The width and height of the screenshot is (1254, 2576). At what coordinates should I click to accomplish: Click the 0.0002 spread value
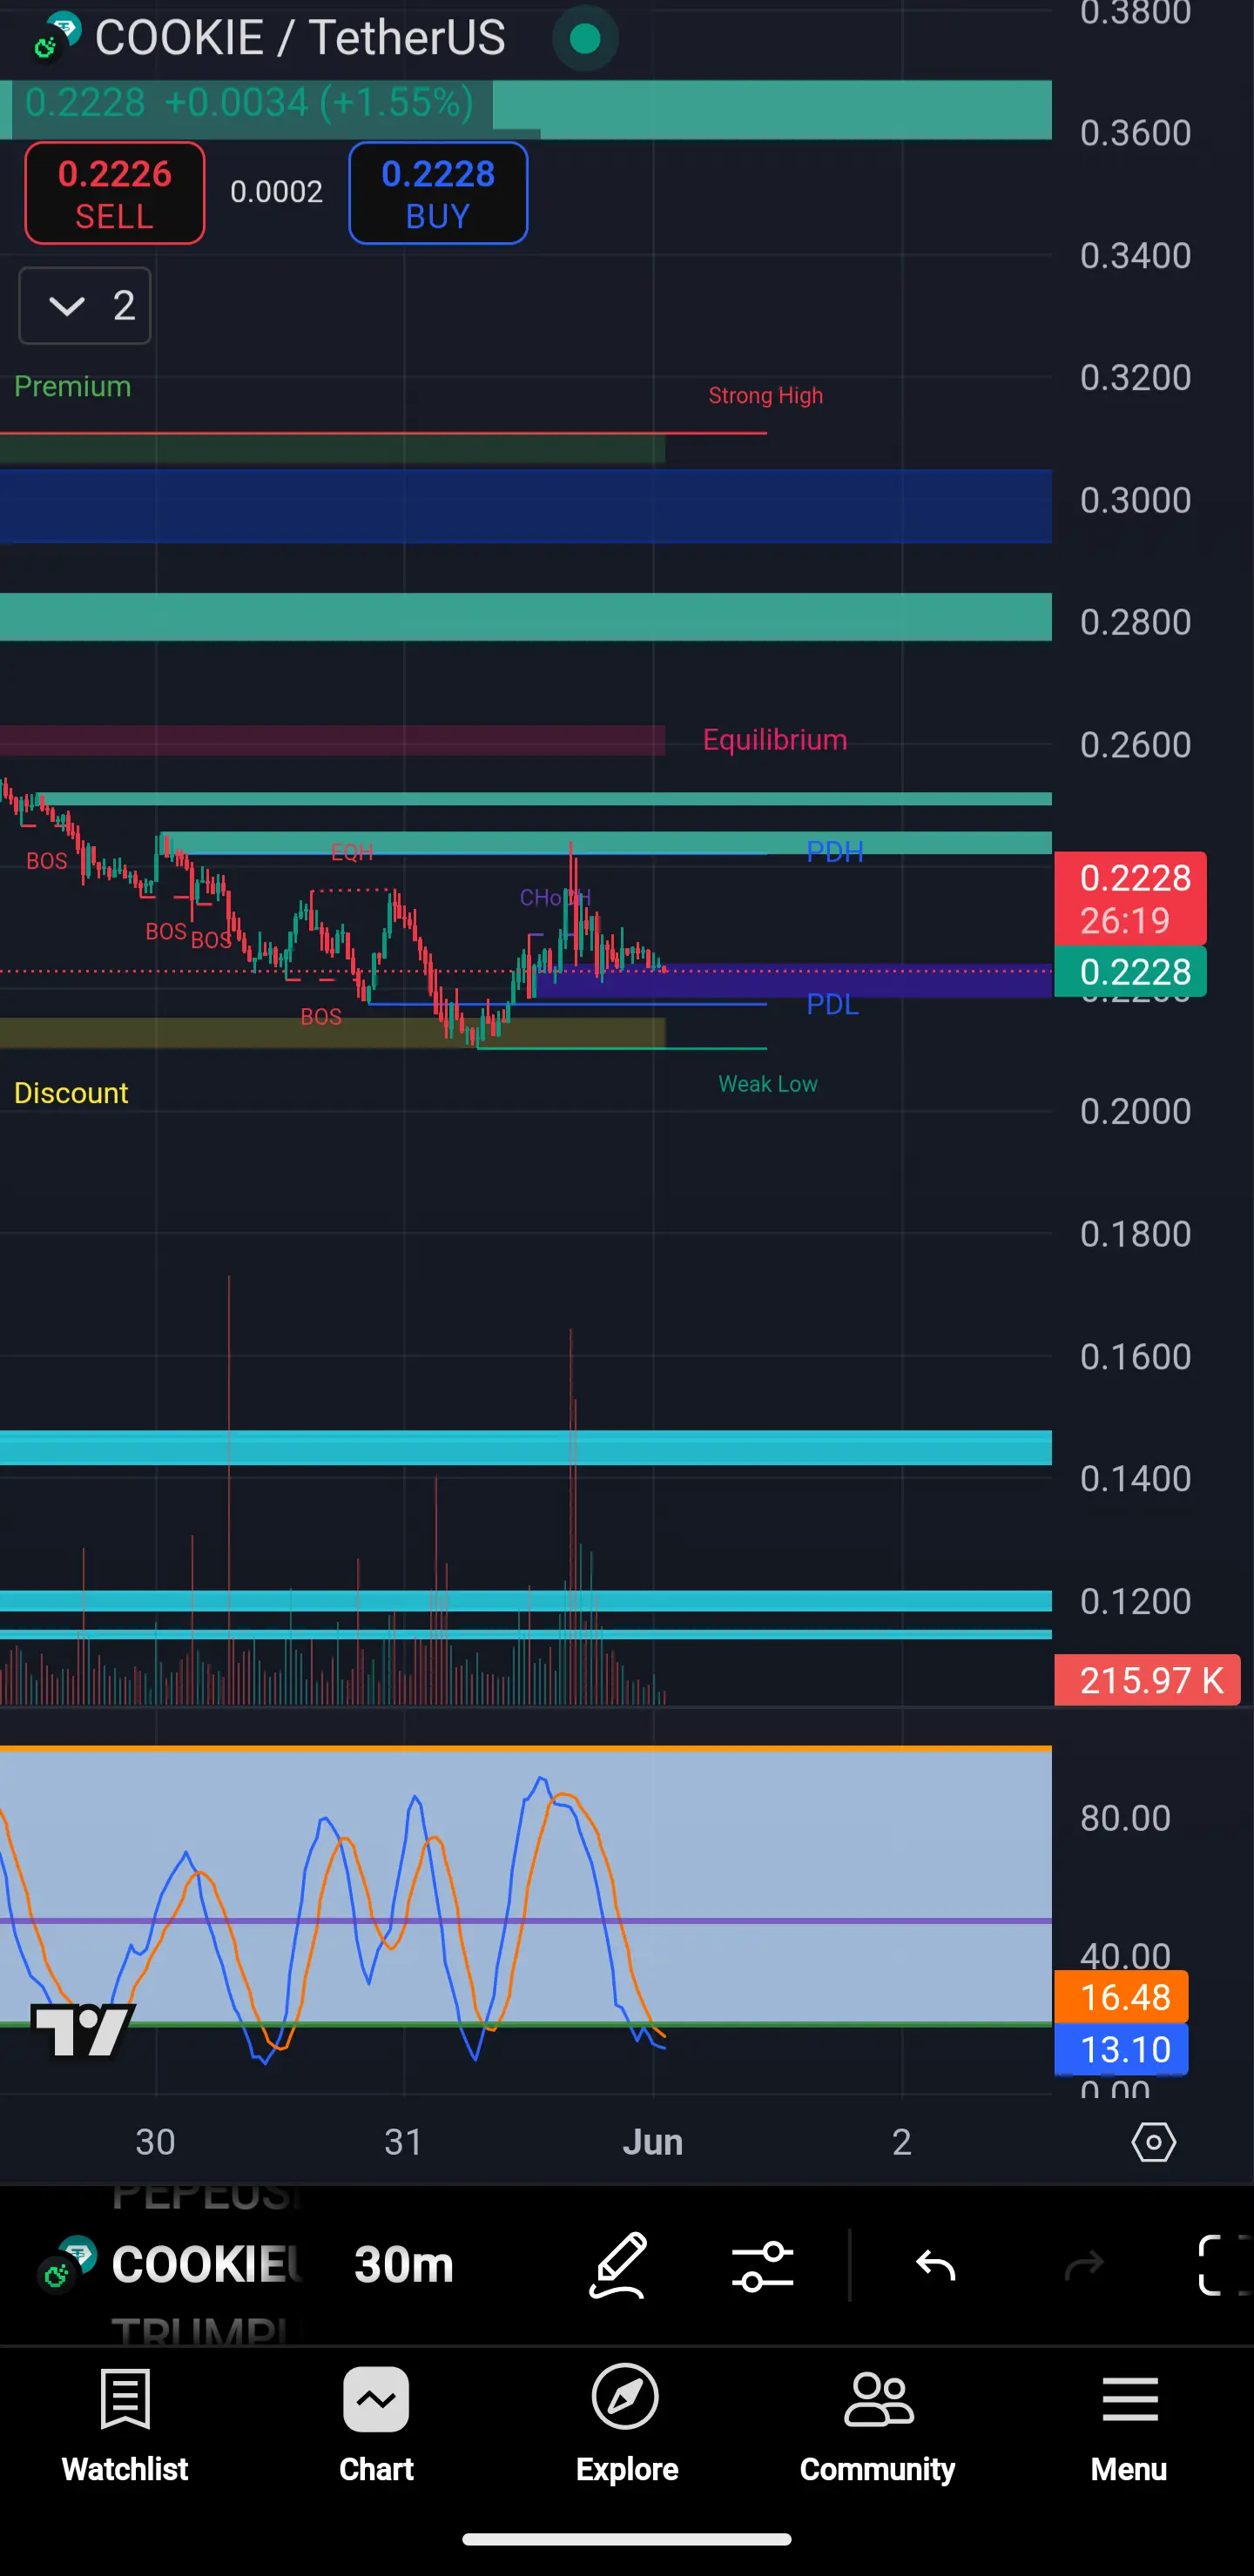coord(276,192)
